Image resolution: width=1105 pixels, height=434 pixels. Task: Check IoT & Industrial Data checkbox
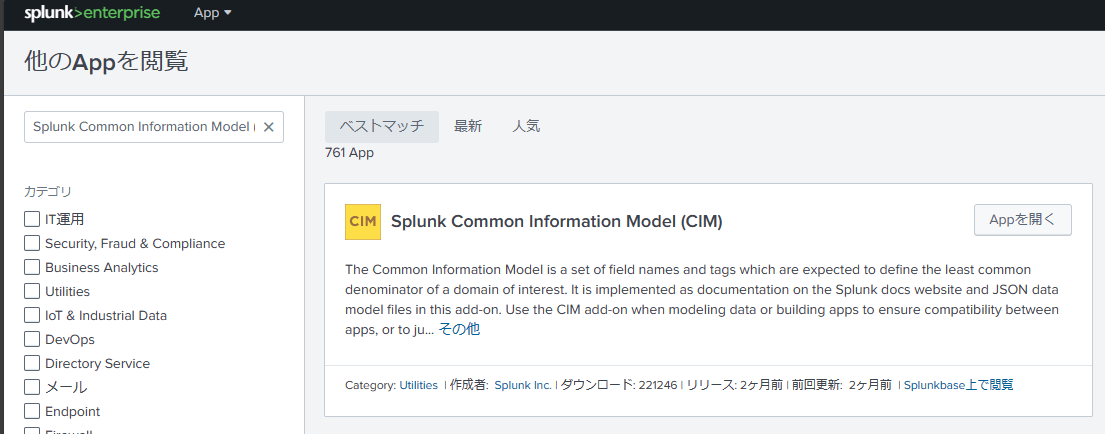32,315
